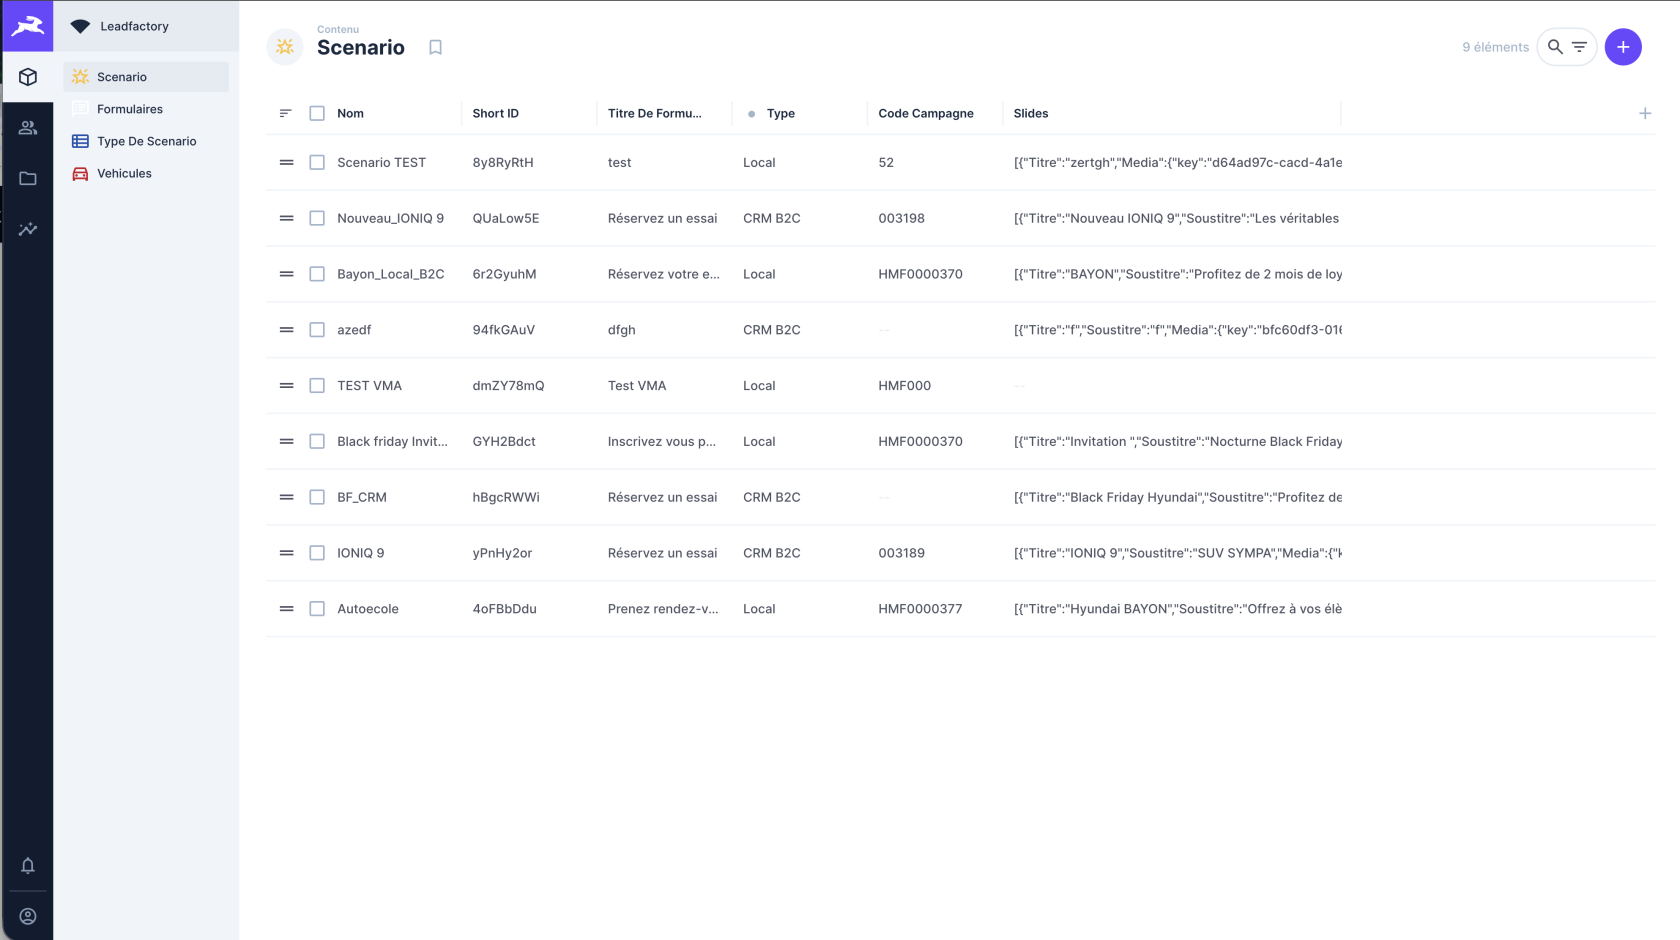Open the users icon in left rail

point(28,128)
